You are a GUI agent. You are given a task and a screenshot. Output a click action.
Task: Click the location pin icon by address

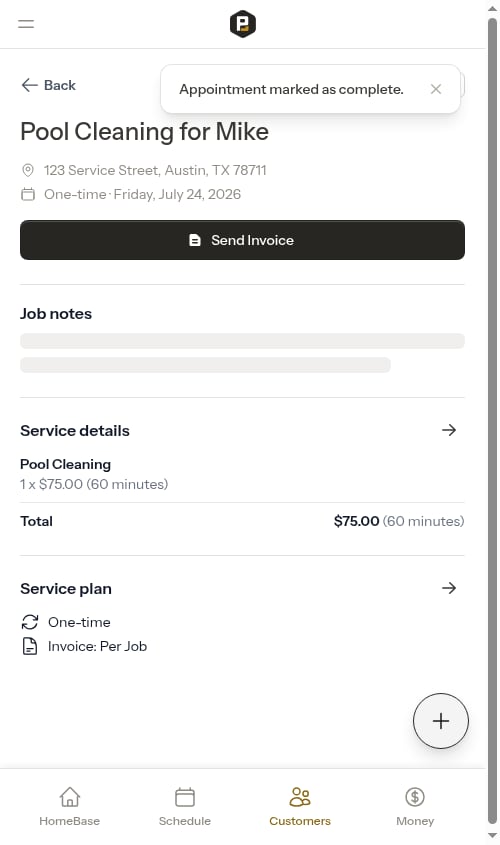pyautogui.click(x=28, y=170)
